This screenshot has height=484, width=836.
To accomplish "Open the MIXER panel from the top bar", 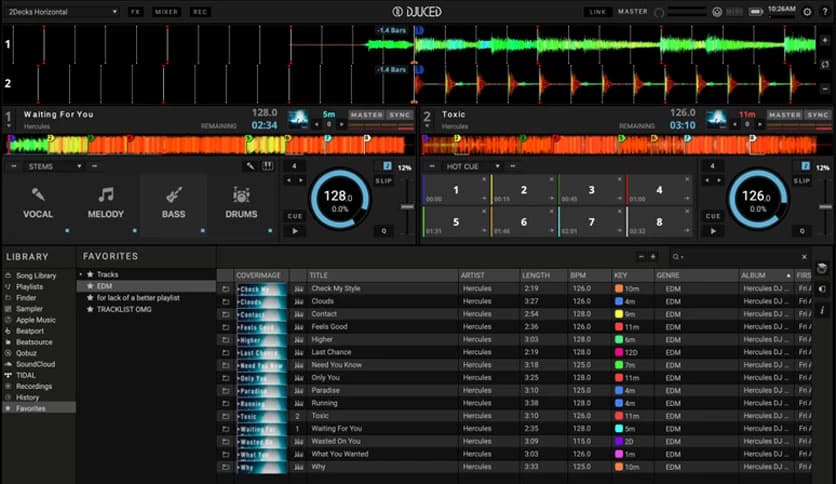I will 167,12.
